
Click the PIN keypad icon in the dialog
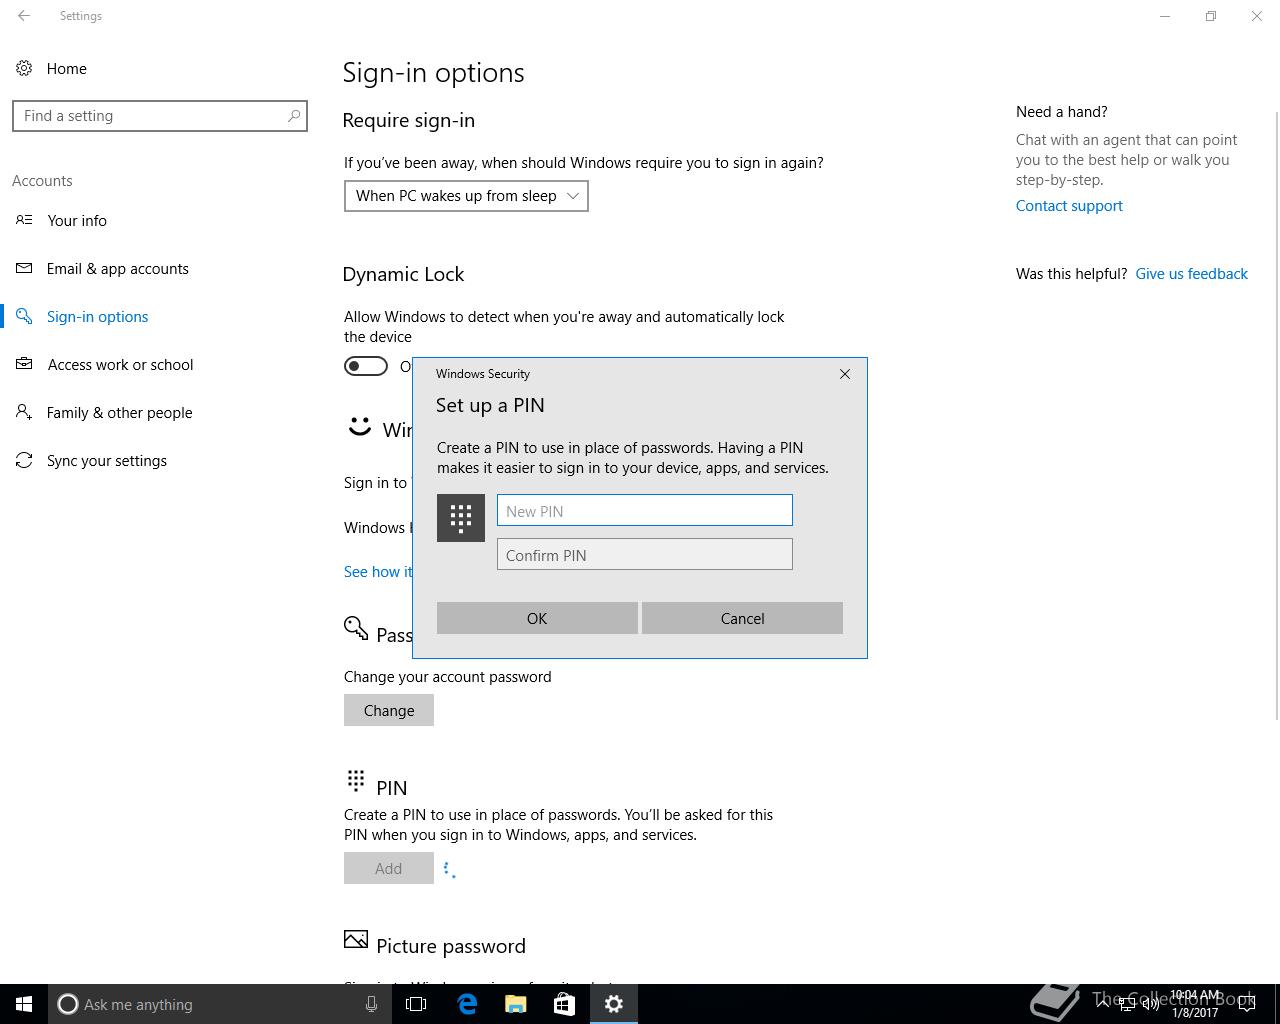coord(461,518)
